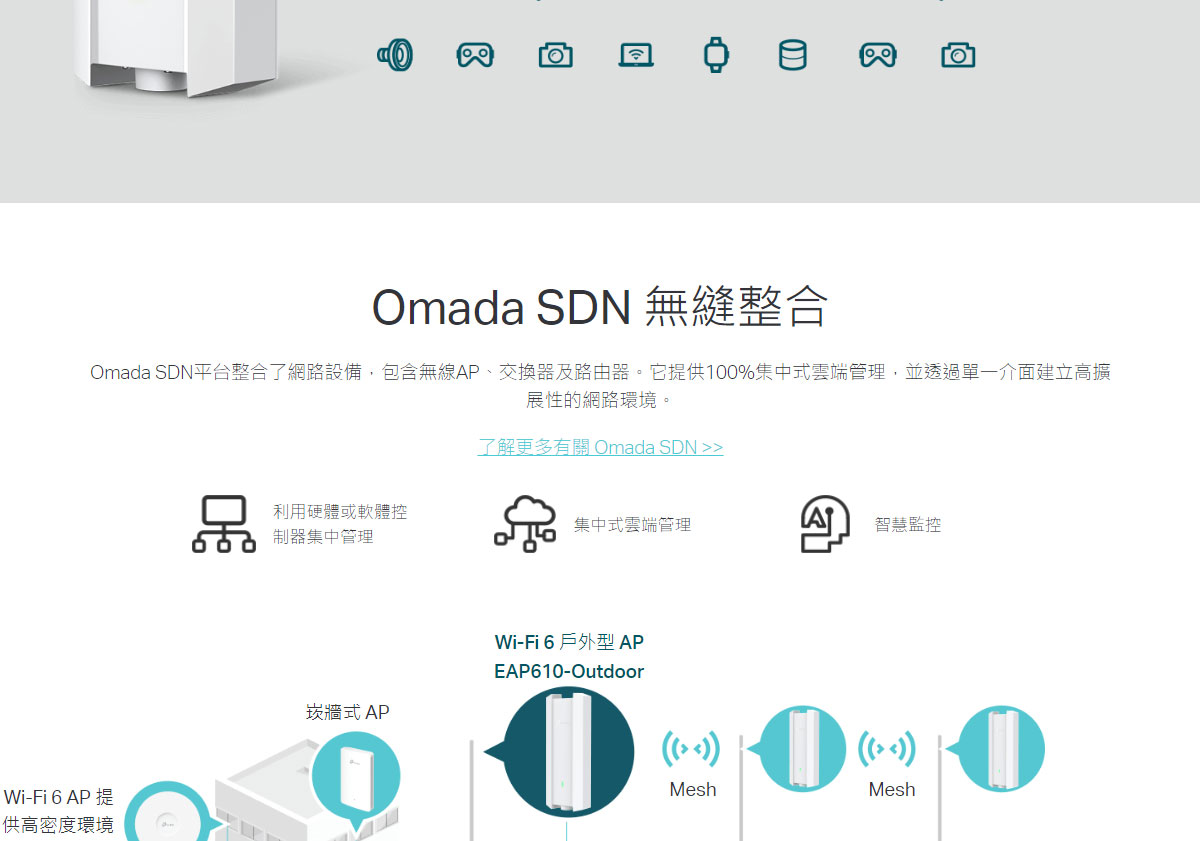The width and height of the screenshot is (1200, 841).
Task: Click the network hierarchy controller icon
Action: [224, 524]
